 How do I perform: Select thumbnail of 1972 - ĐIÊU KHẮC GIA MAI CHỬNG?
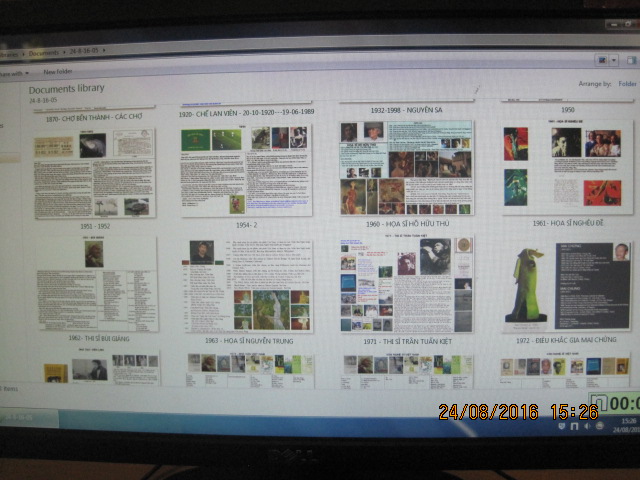coord(568,286)
